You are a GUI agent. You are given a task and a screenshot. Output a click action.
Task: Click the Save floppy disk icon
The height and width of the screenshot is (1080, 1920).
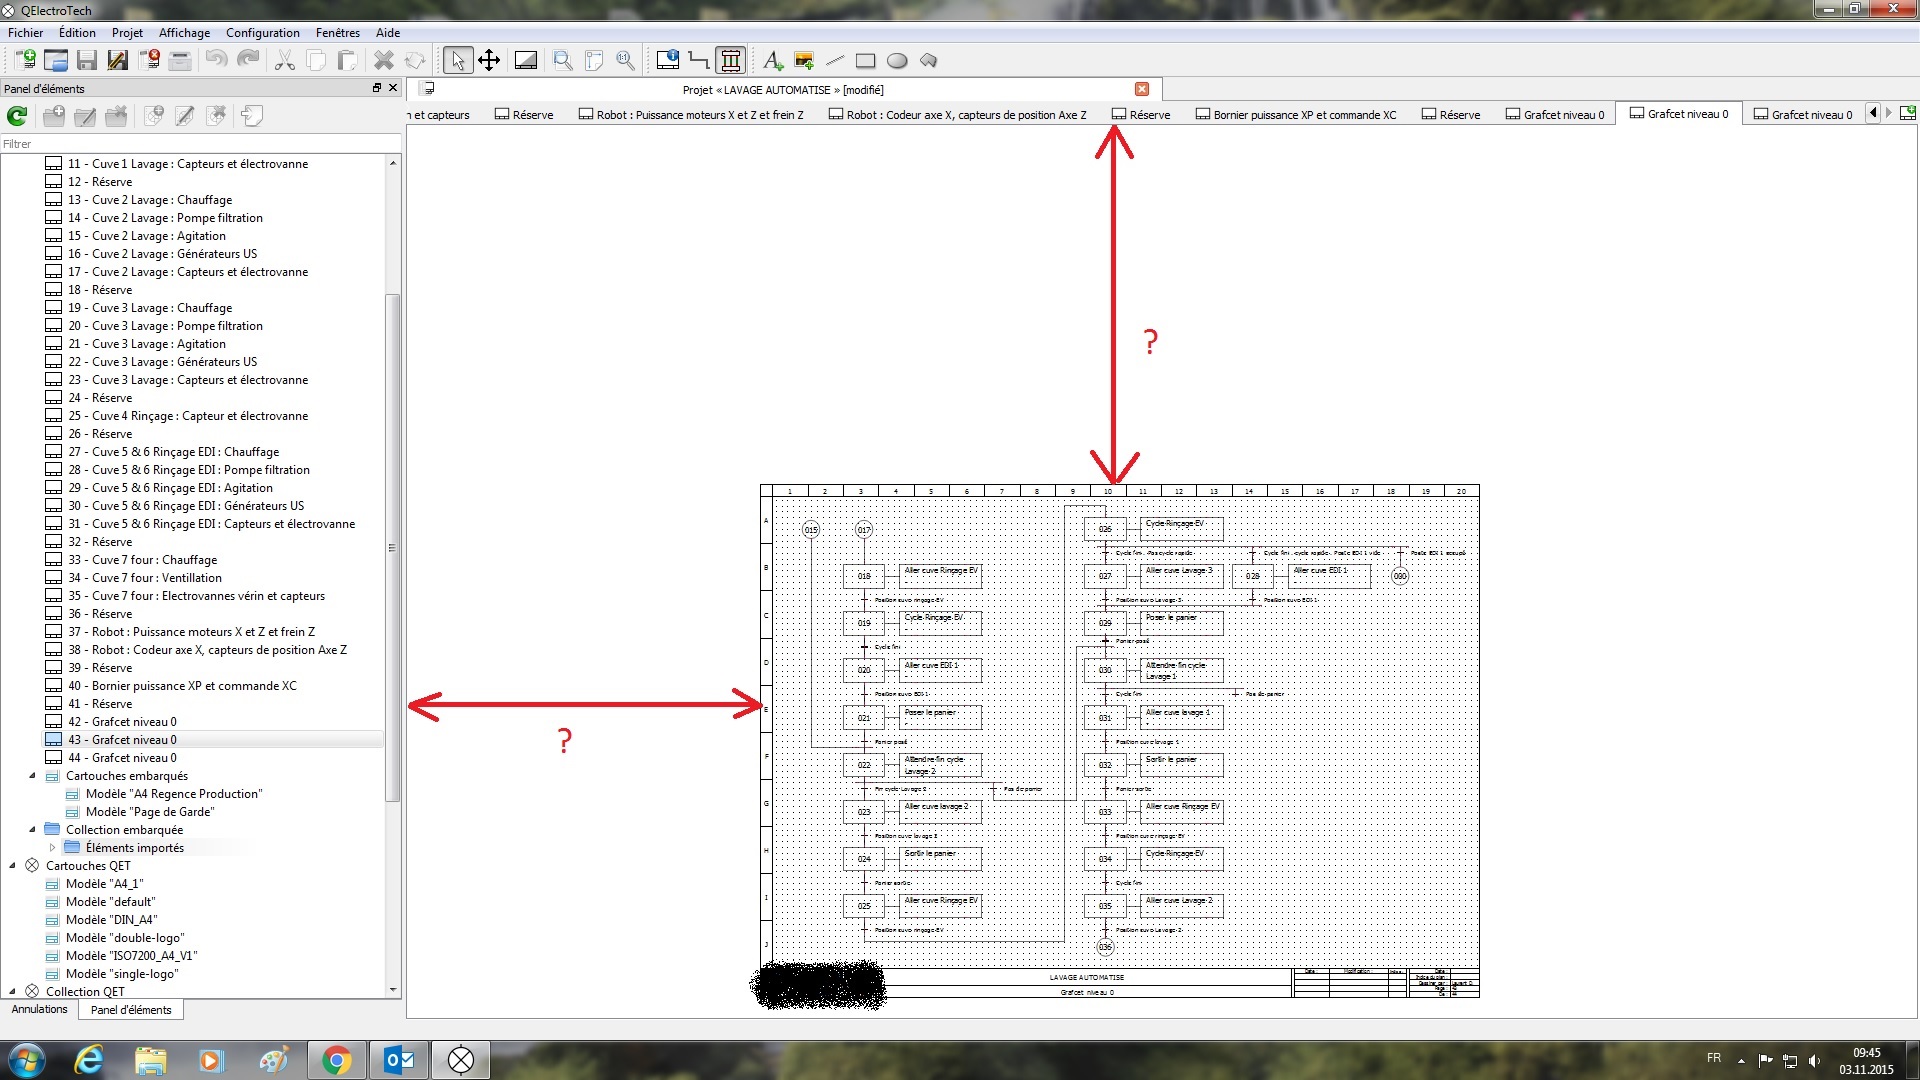(x=87, y=60)
